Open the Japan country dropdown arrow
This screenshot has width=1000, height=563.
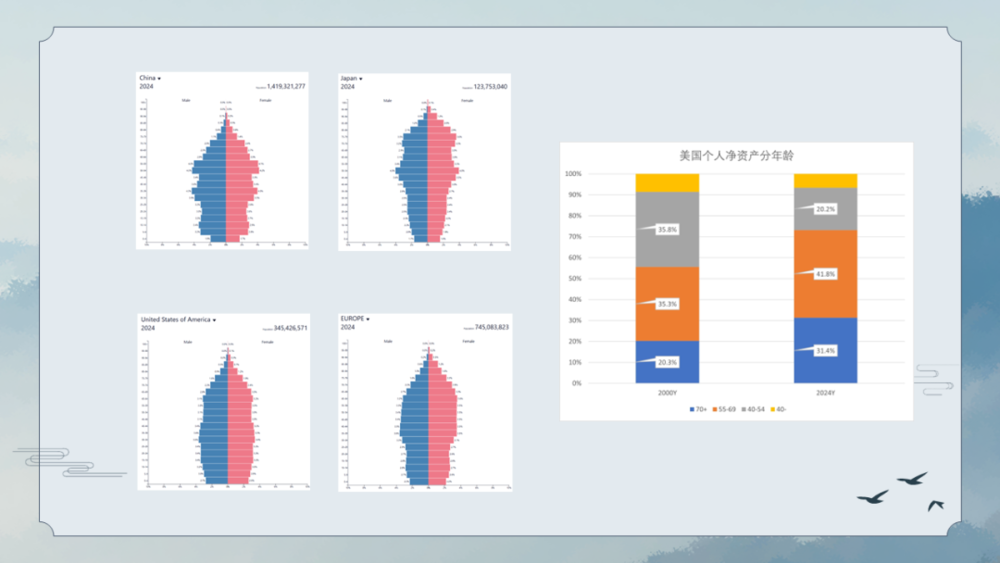point(361,78)
